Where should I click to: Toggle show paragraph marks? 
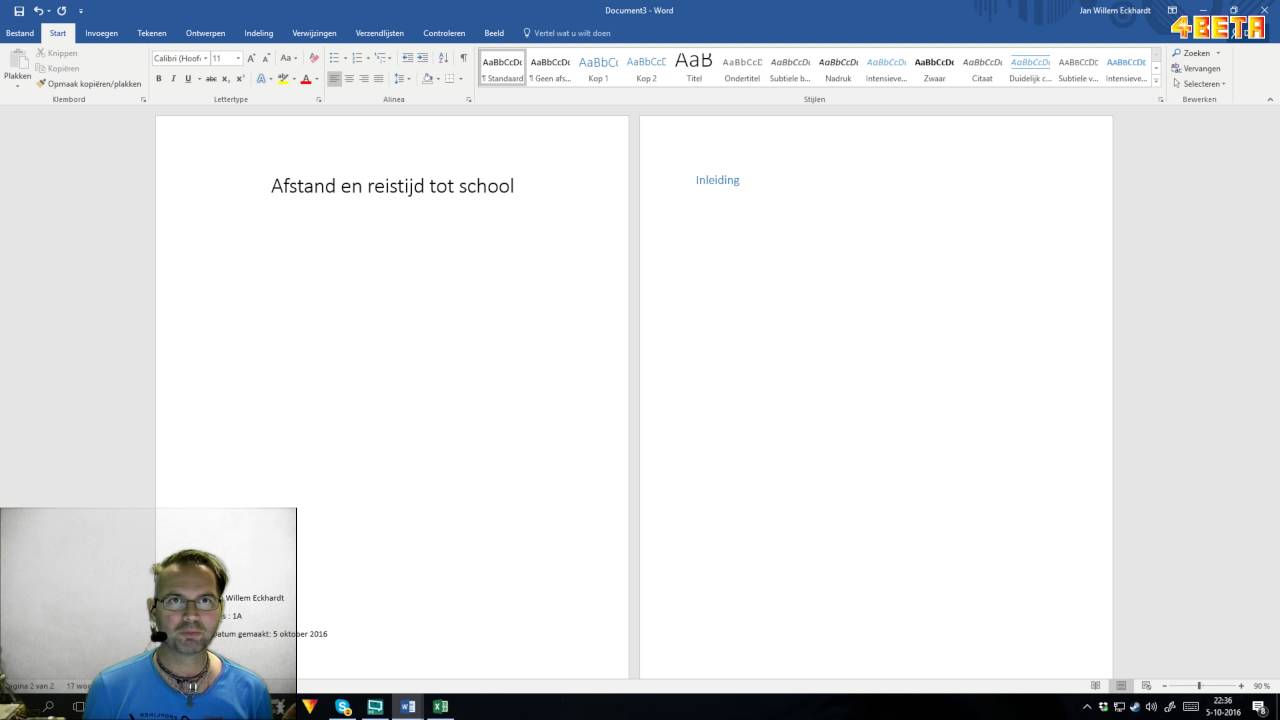pyautogui.click(x=463, y=58)
